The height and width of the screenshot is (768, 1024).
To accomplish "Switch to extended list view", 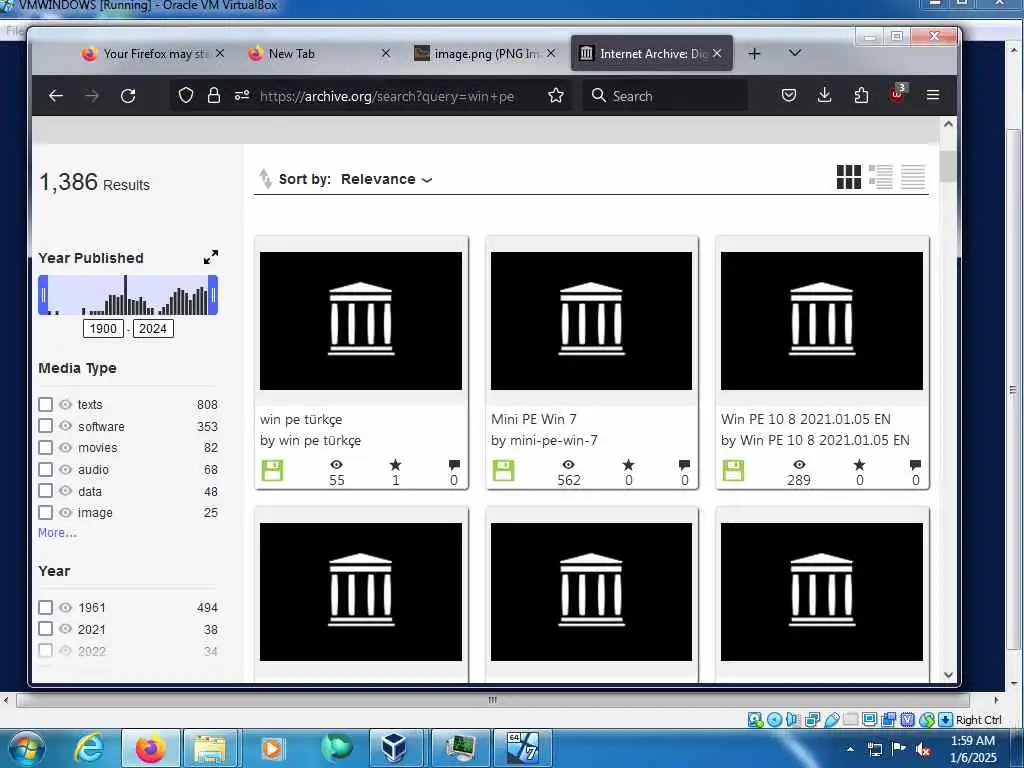I will pos(881,177).
